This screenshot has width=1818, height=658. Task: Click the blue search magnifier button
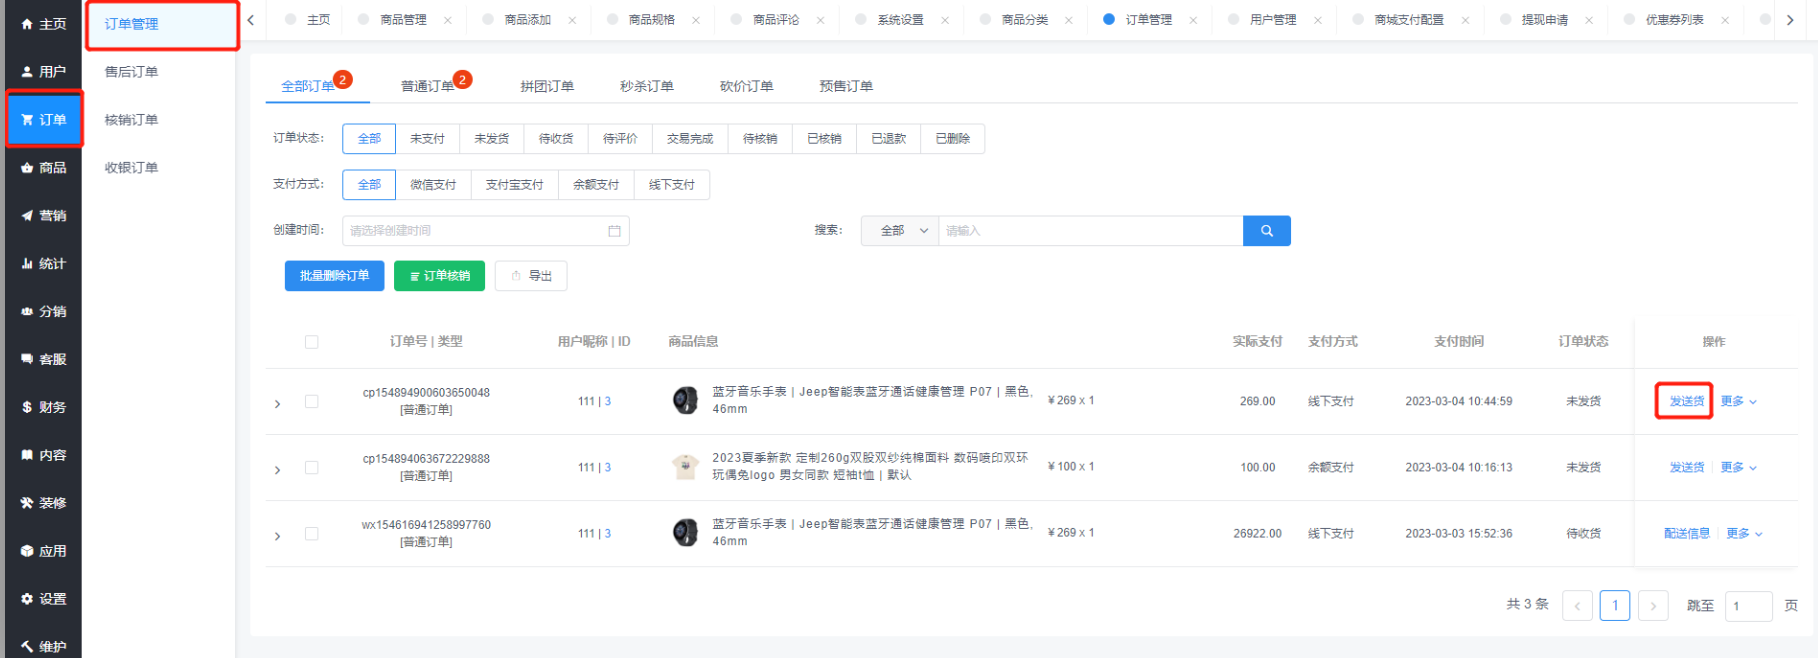(x=1266, y=231)
